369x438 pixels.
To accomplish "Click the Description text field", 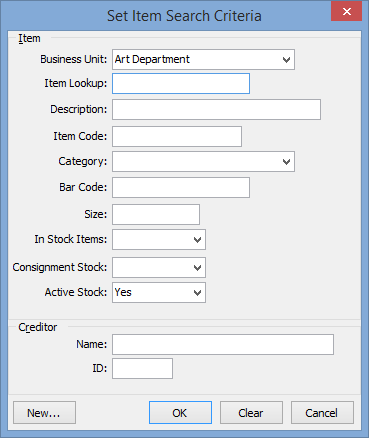I will 216,109.
